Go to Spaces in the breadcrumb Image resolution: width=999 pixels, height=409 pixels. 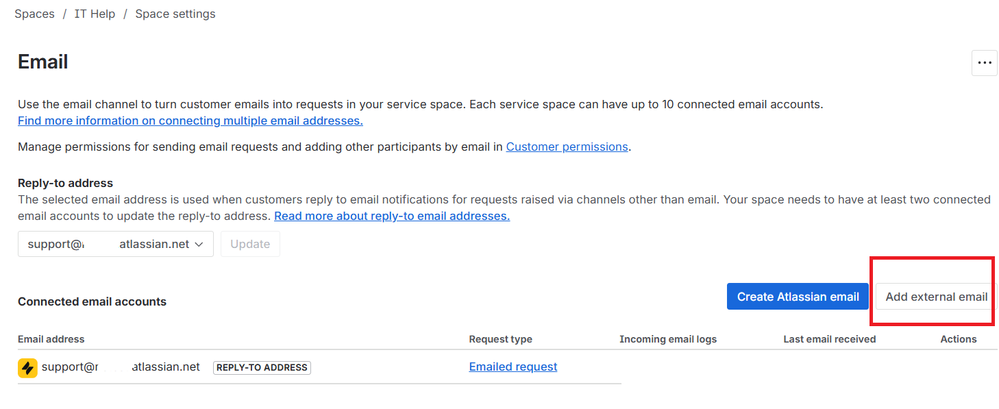34,13
